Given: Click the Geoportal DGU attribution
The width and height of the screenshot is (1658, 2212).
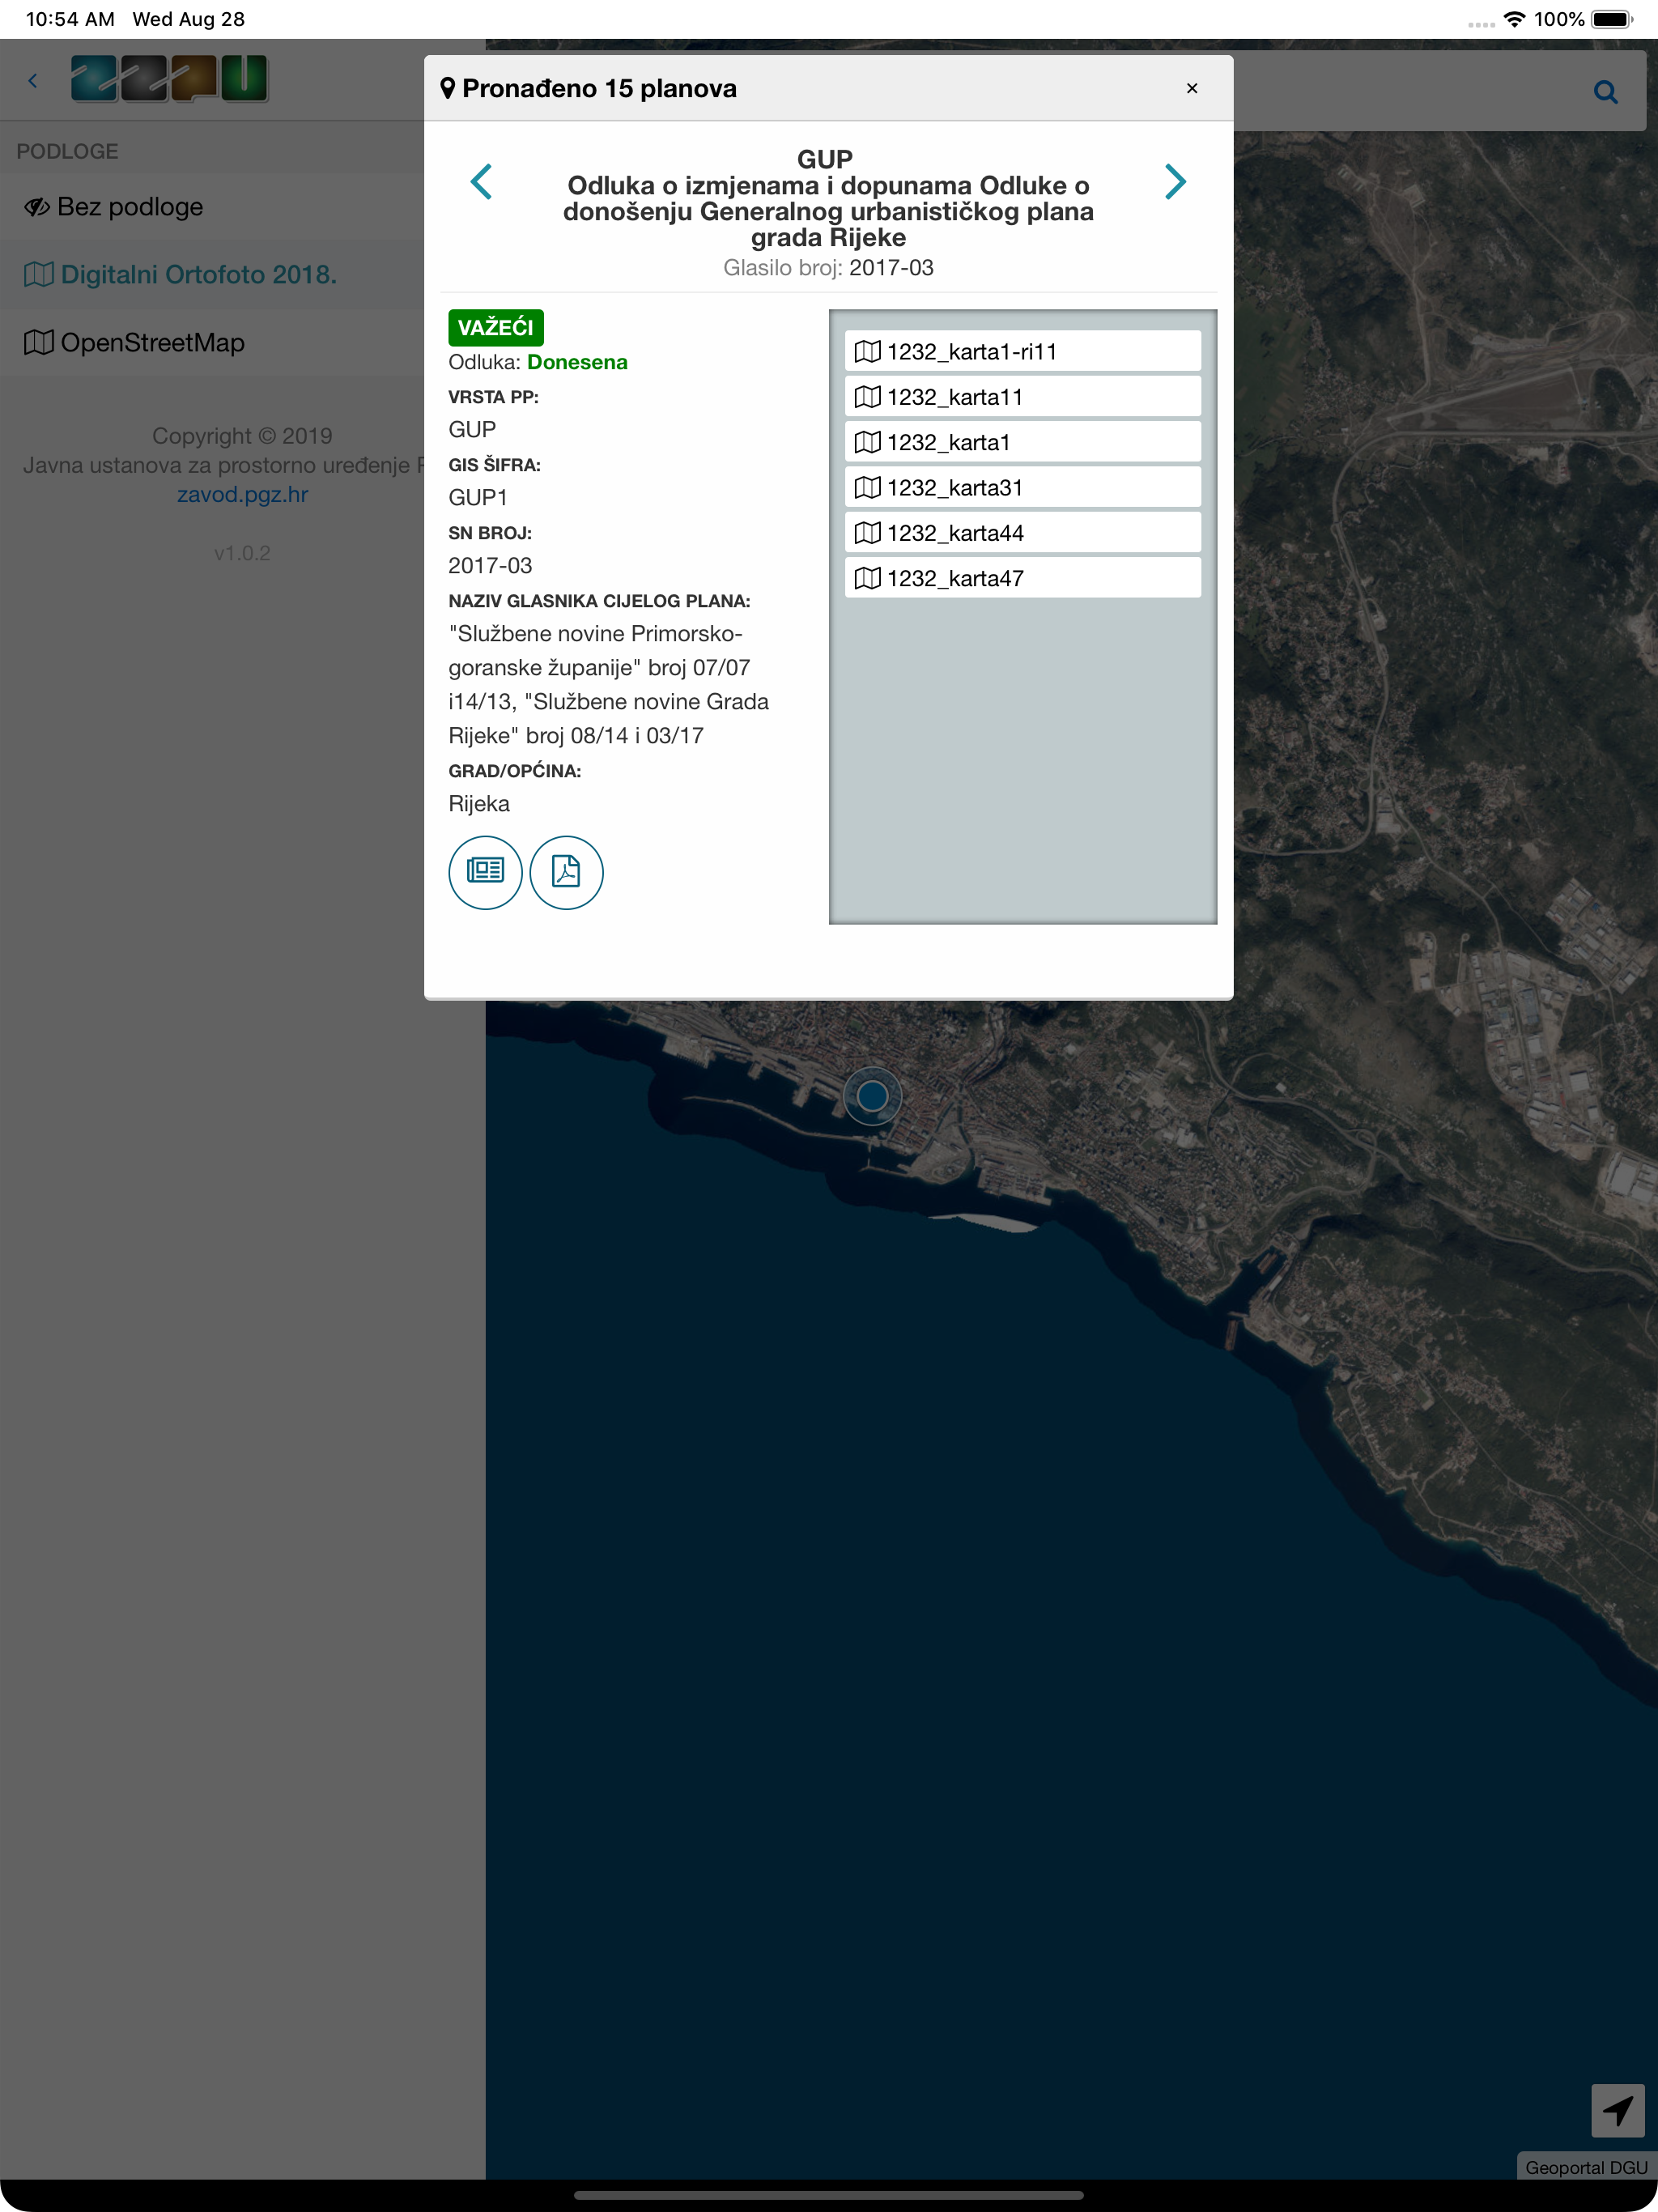Looking at the screenshot, I should click(1586, 2167).
